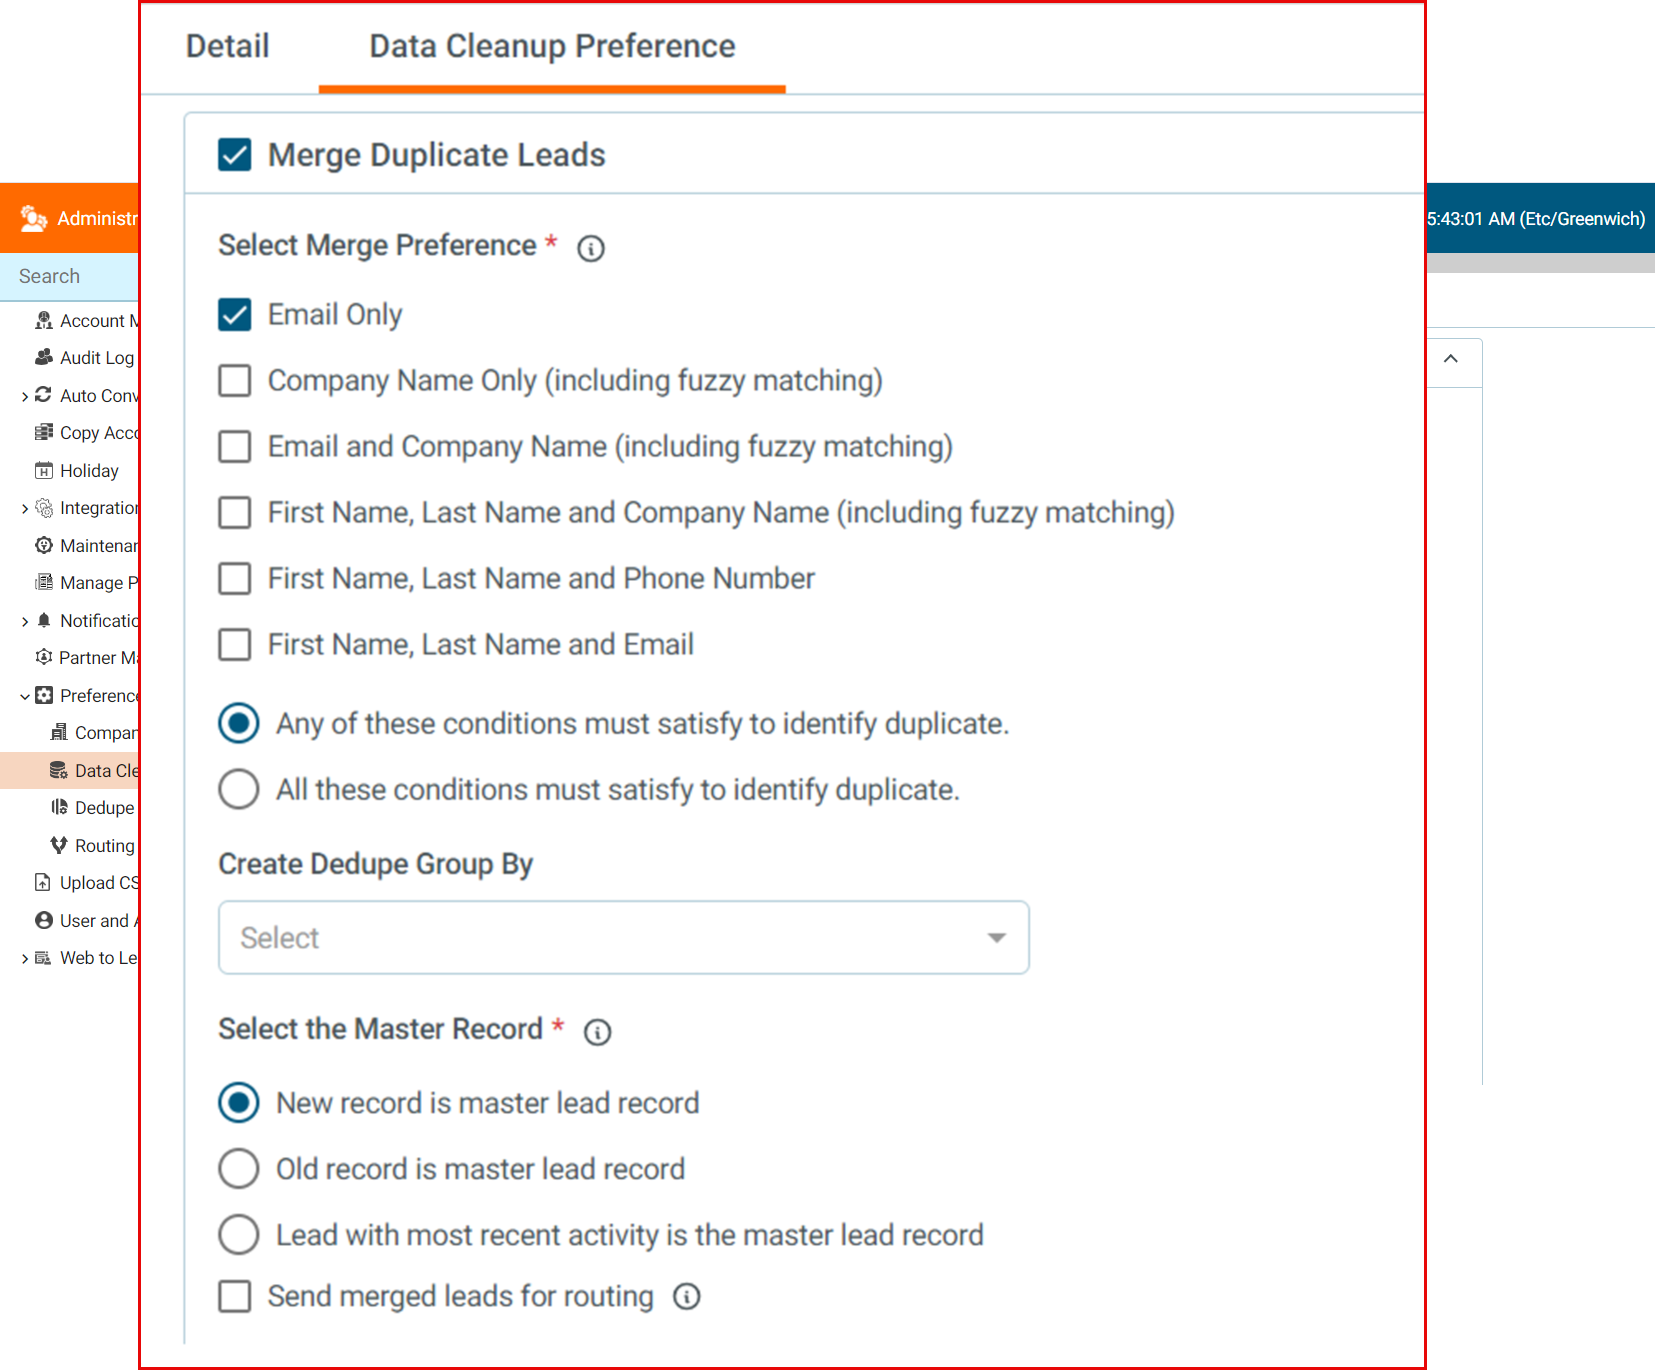Click the Data Cleanup database icon
This screenshot has height=1370, width=1655.
tap(59, 770)
